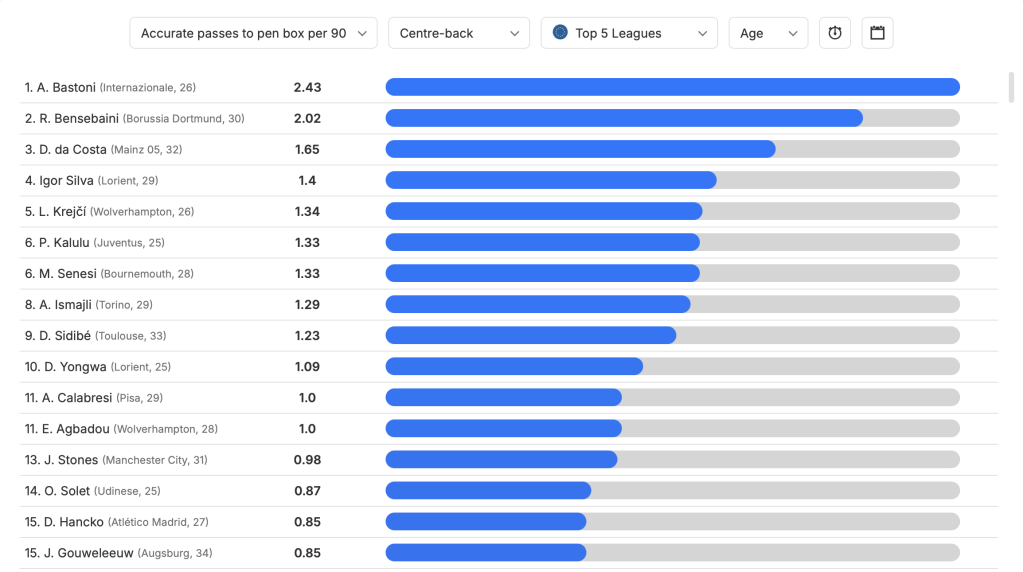
Task: Open Igor Silva's player row
Action: 66,181
